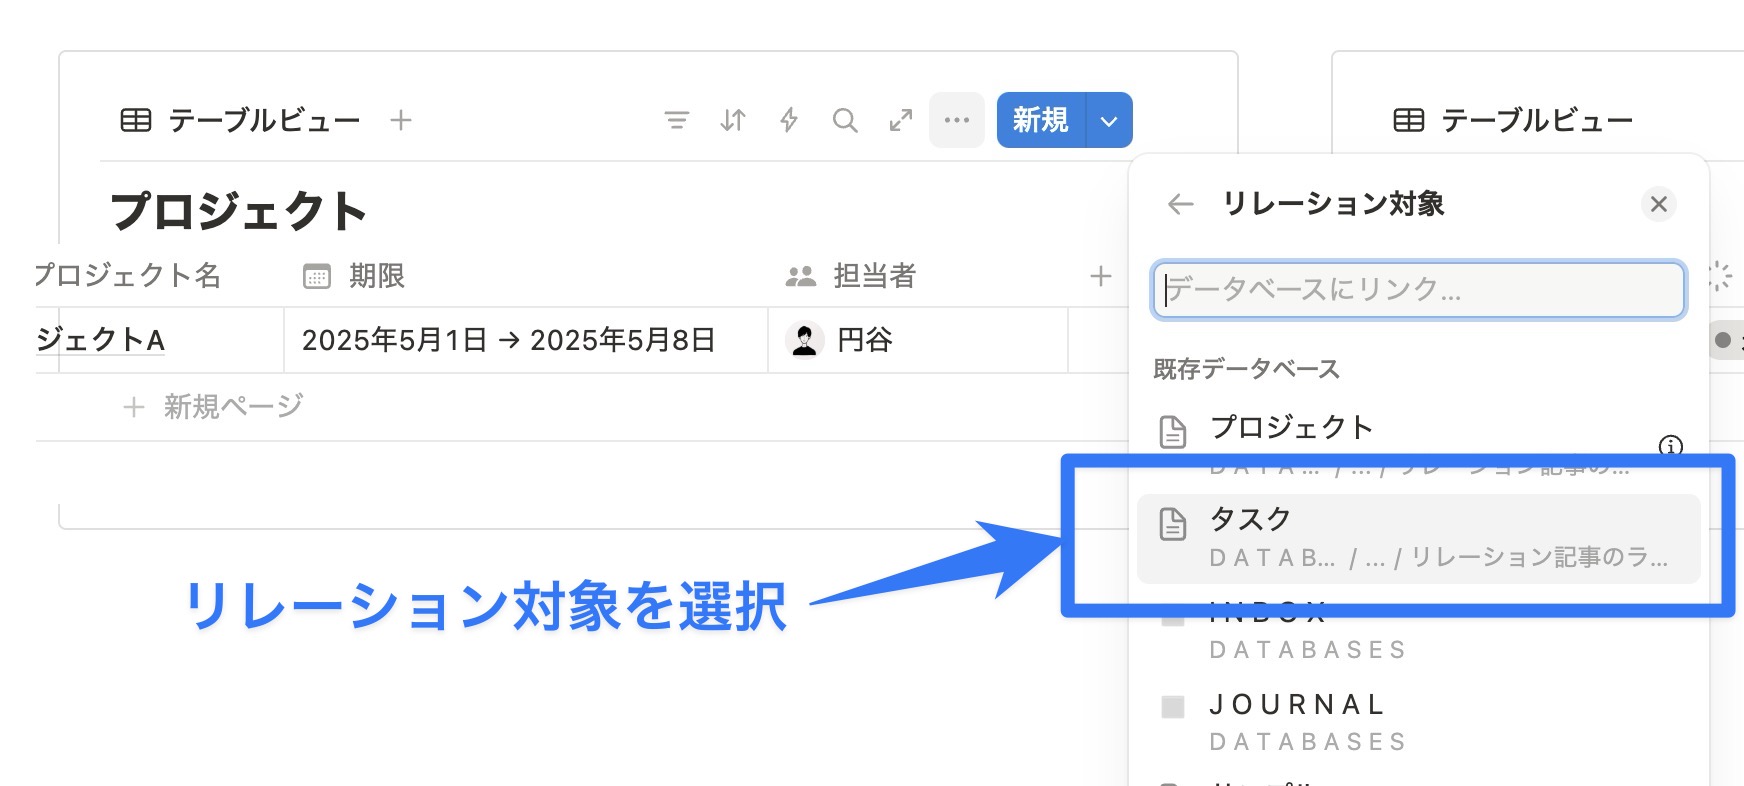This screenshot has width=1744, height=786.
Task: Click the blue 新規 button
Action: (x=1041, y=120)
